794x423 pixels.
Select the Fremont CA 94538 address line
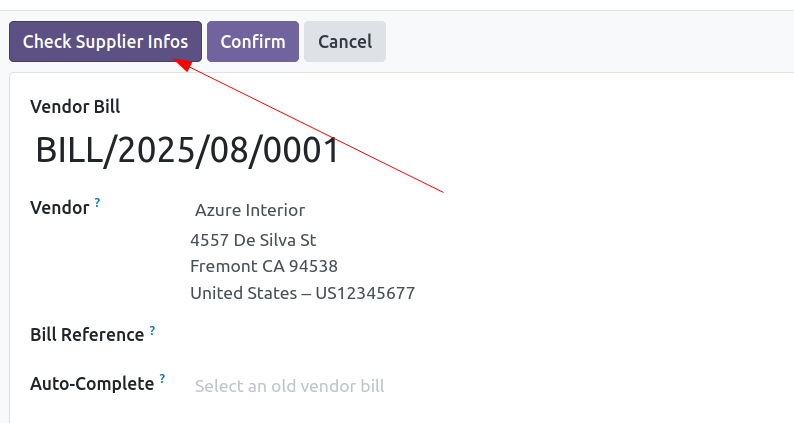[264, 266]
